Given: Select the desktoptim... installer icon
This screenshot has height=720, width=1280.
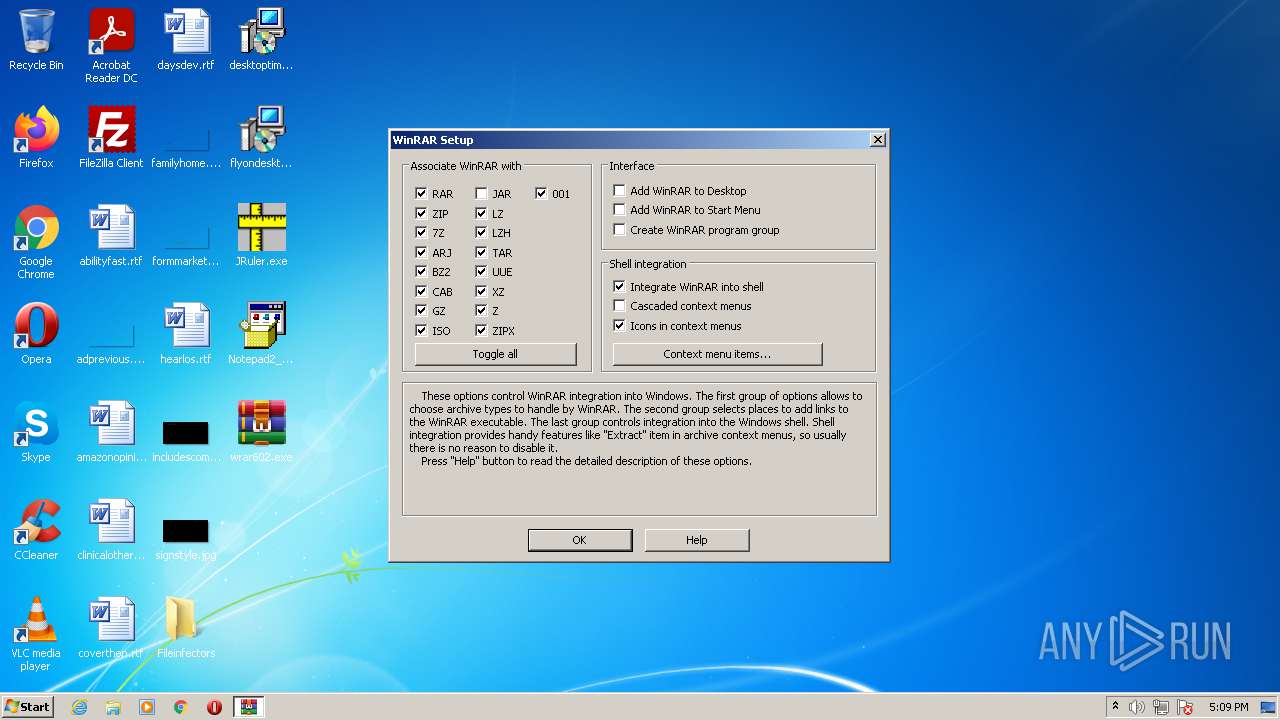Looking at the screenshot, I should pyautogui.click(x=261, y=40).
